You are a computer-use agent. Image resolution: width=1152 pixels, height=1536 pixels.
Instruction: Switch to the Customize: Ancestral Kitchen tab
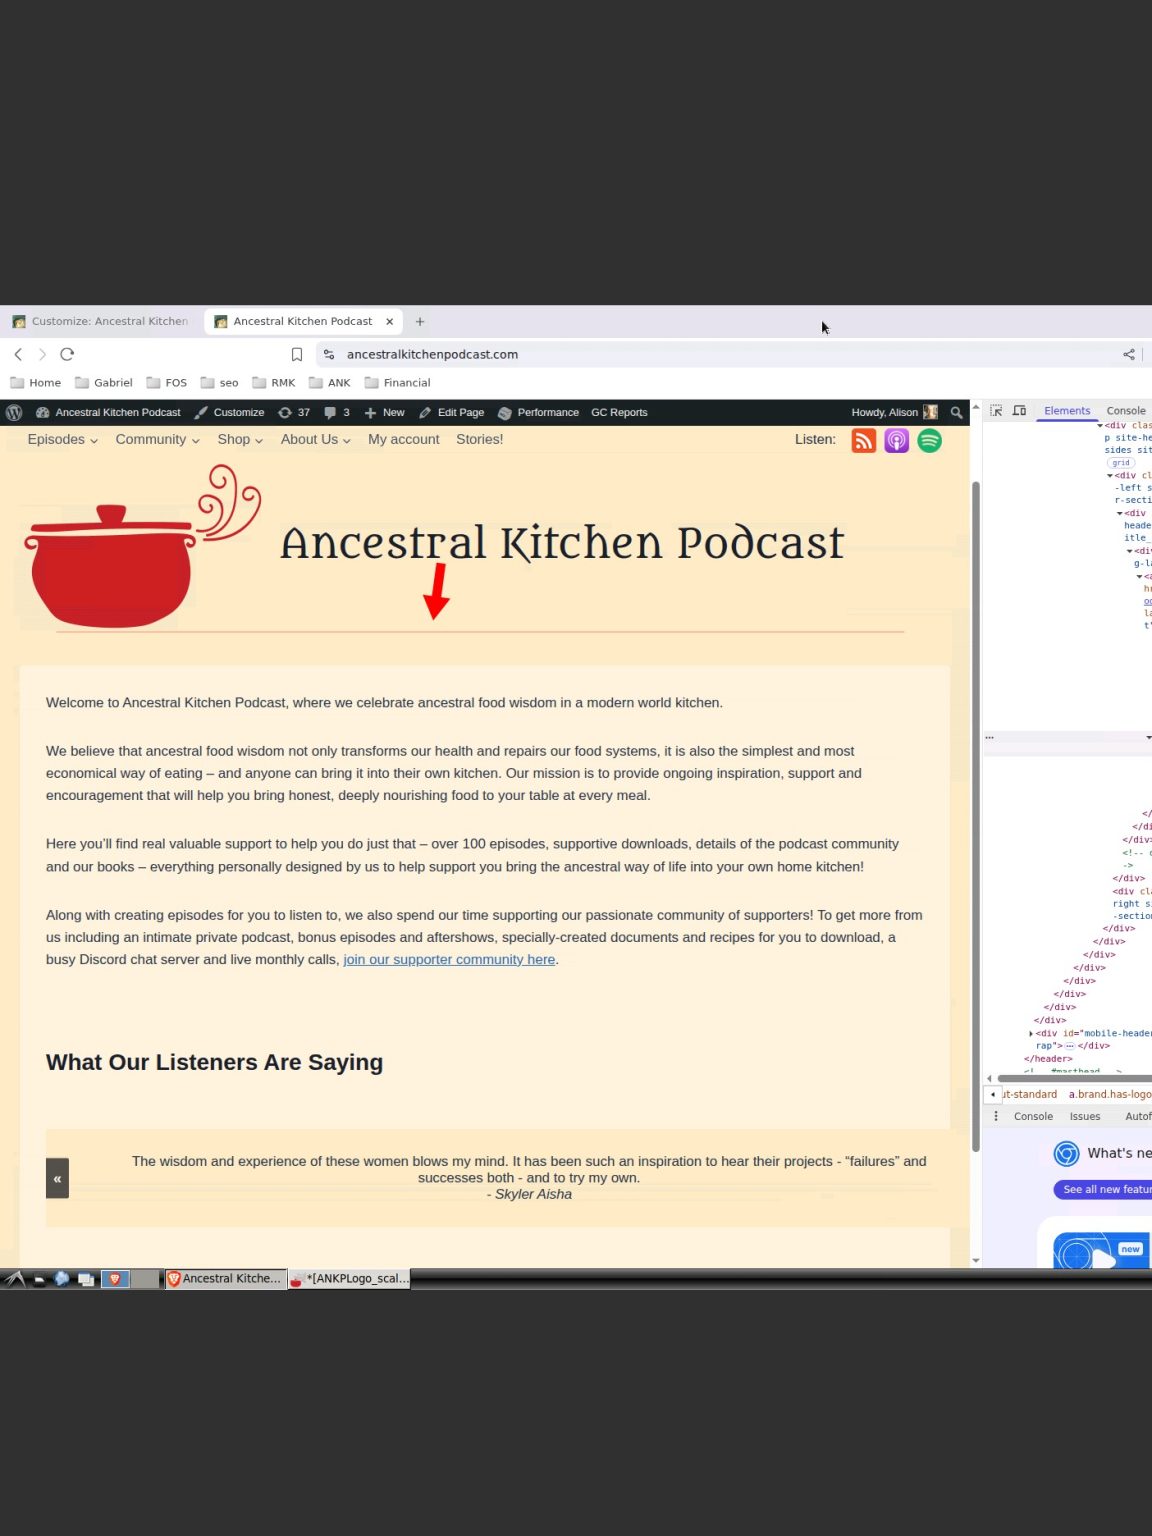(100, 321)
